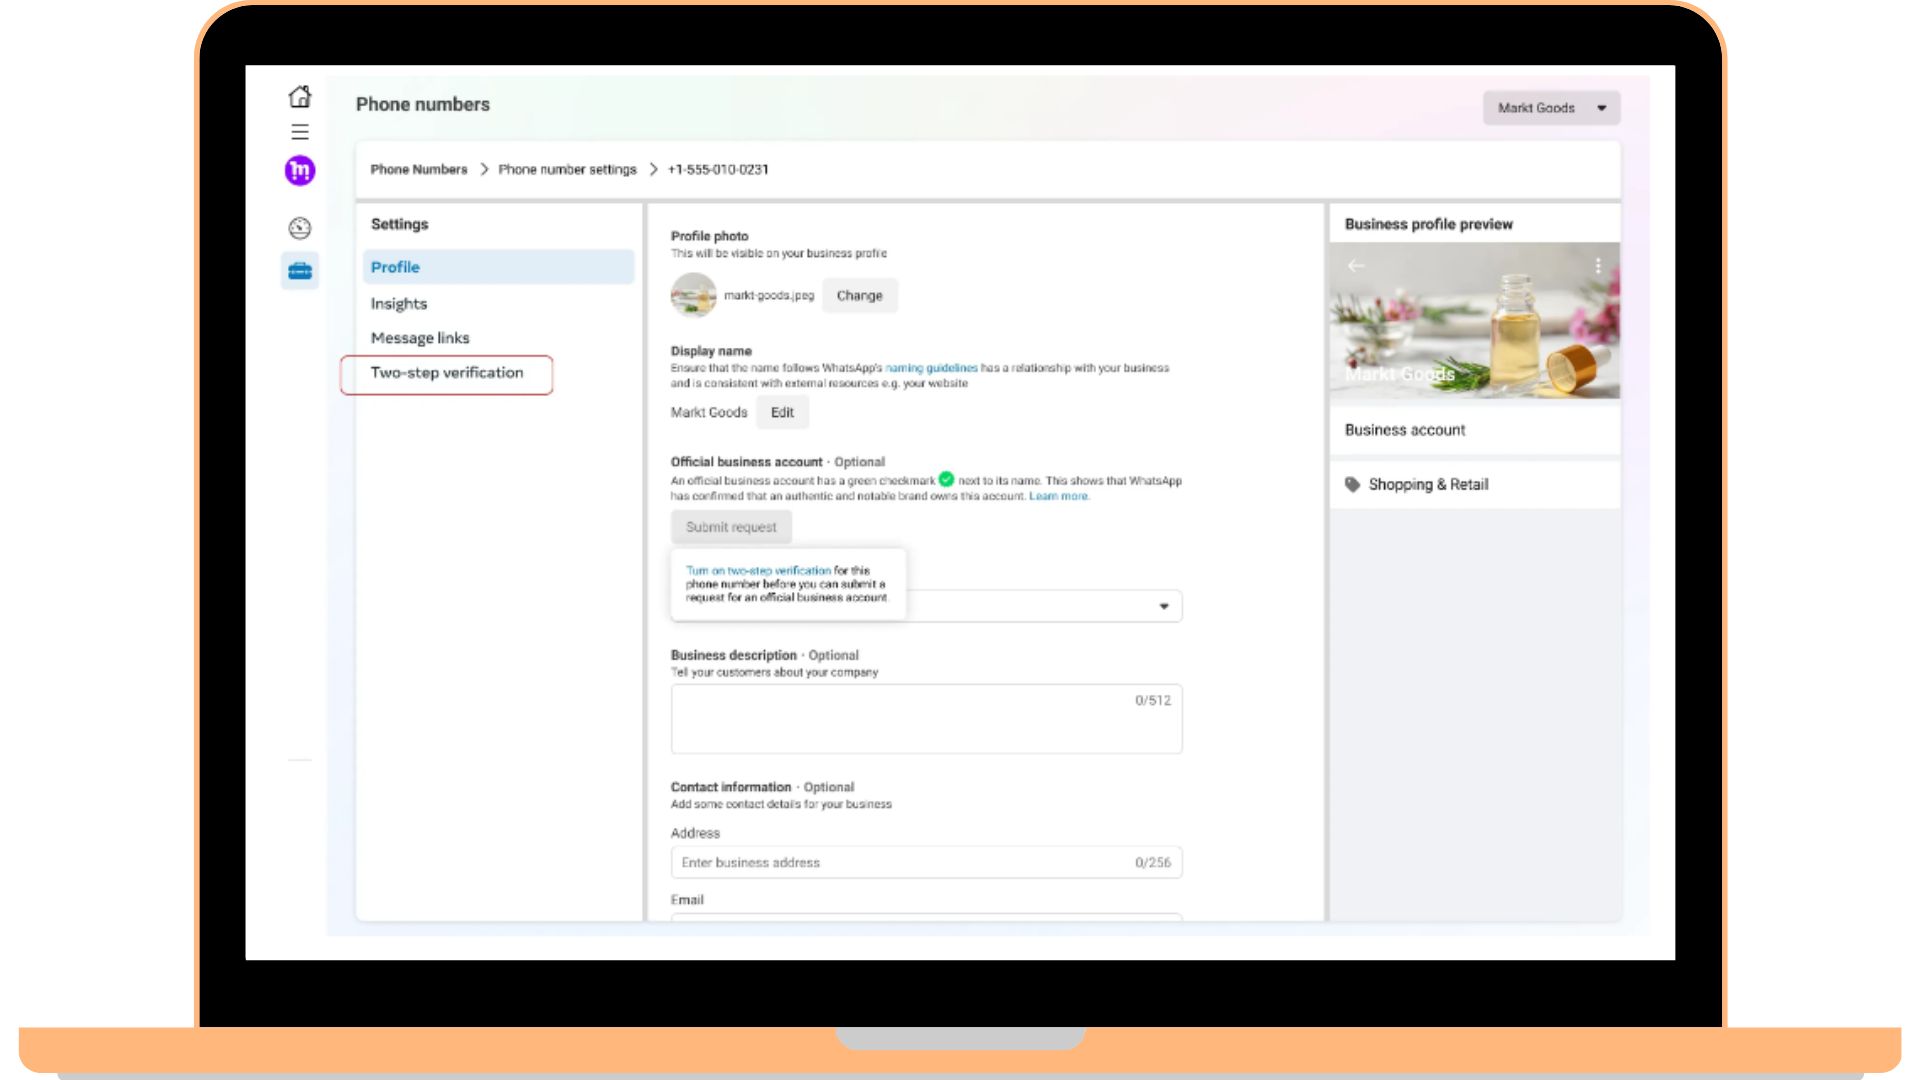This screenshot has height=1080, width=1920.
Task: Open the Markt Goods account dropdown
Action: pos(1551,108)
